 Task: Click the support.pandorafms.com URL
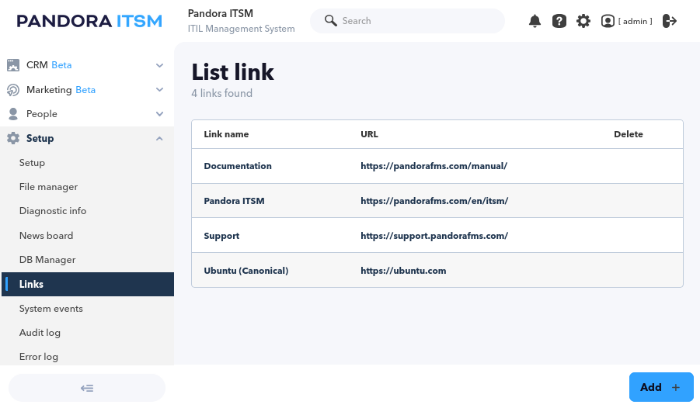click(x=434, y=236)
